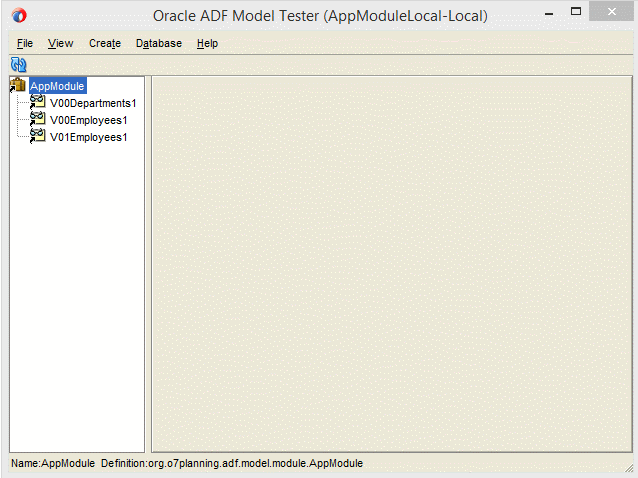Click the V00Employees1 view object icon
This screenshot has width=638, height=478.
pos(37,119)
